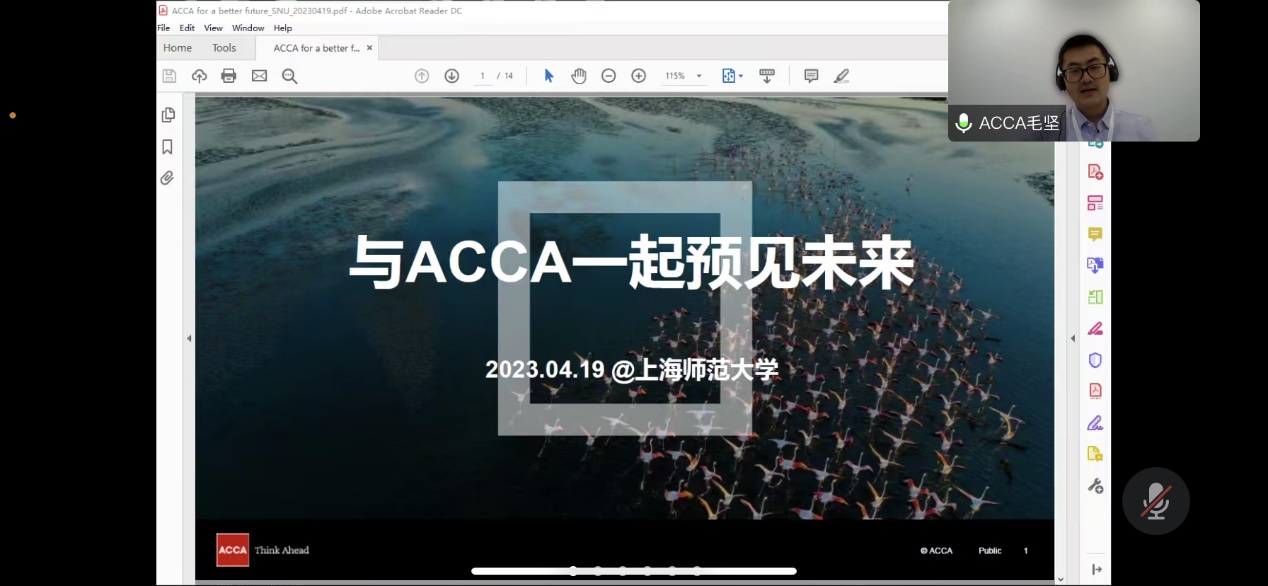Image resolution: width=1268 pixels, height=586 pixels.
Task: Go to next page arrow
Action: 452,76
